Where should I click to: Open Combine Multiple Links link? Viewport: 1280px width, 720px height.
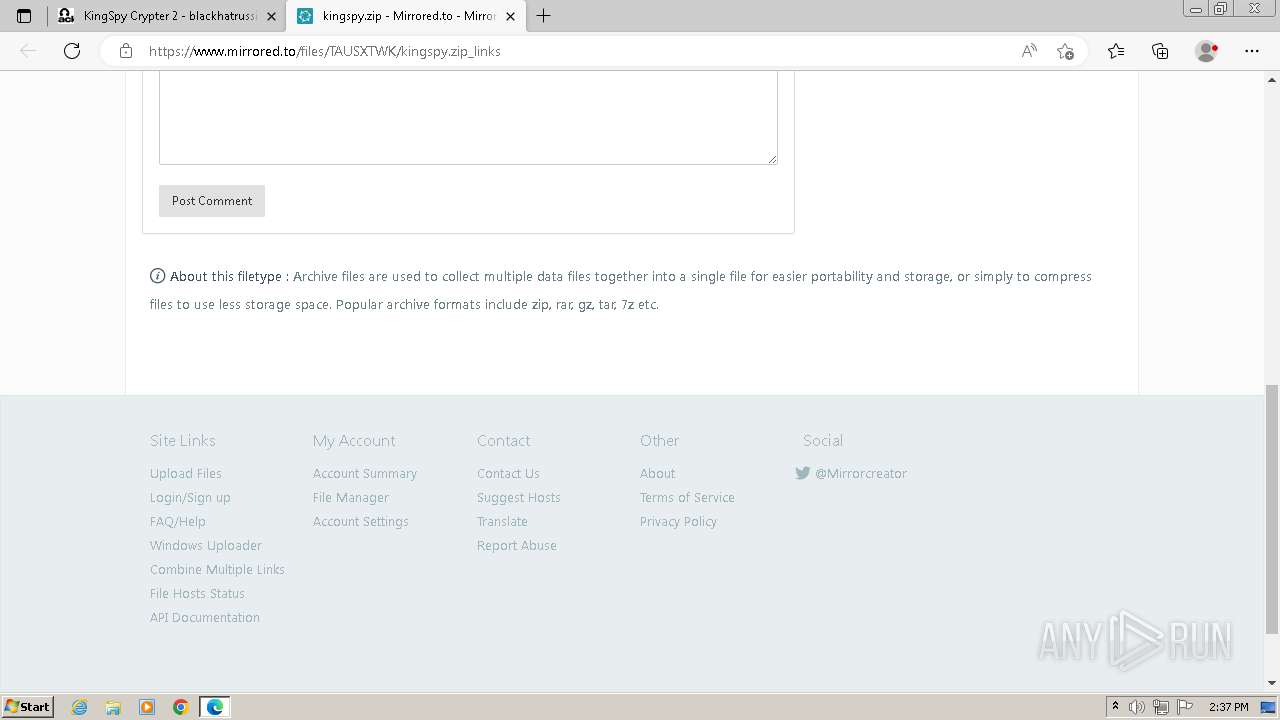pyautogui.click(x=217, y=569)
